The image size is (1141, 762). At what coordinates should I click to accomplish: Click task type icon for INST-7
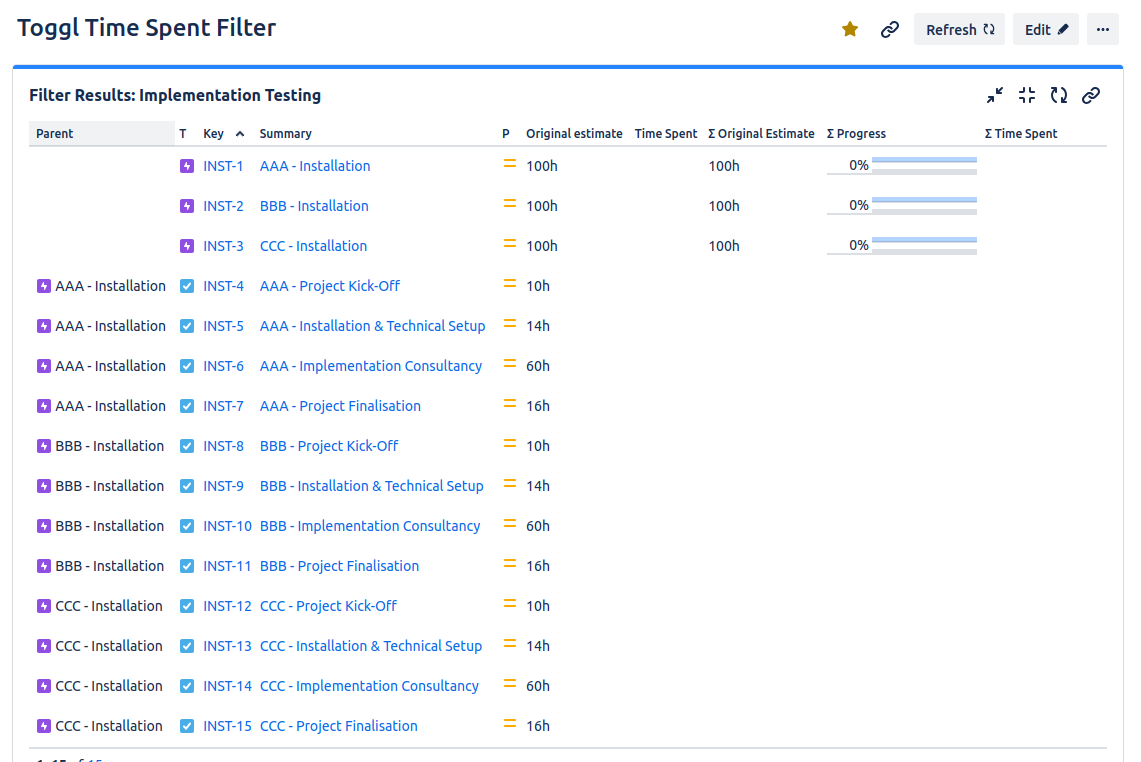[x=187, y=406]
